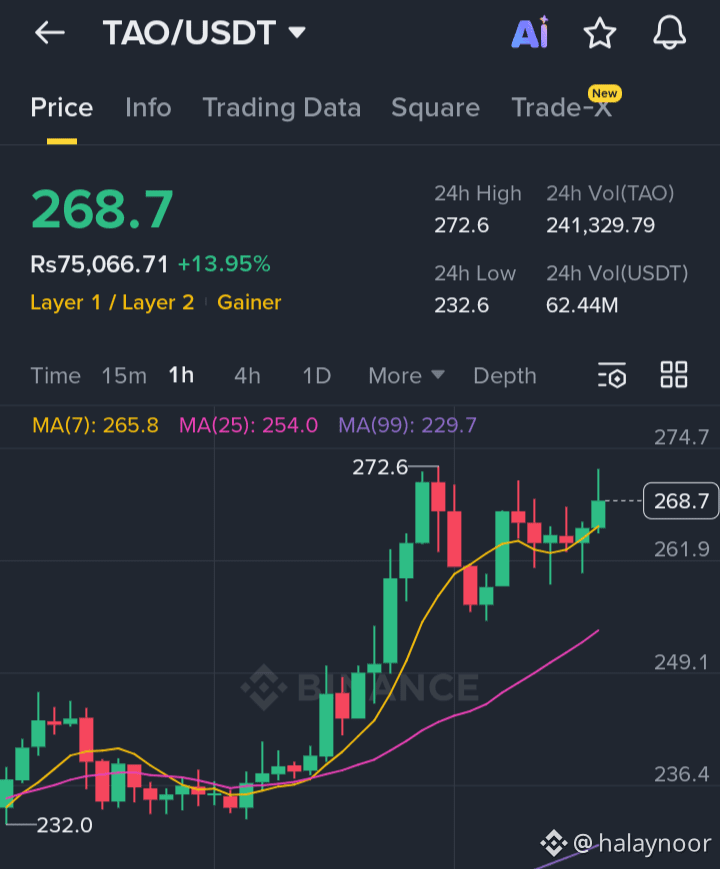
Task: Open the Trading Data tab
Action: pyautogui.click(x=282, y=108)
